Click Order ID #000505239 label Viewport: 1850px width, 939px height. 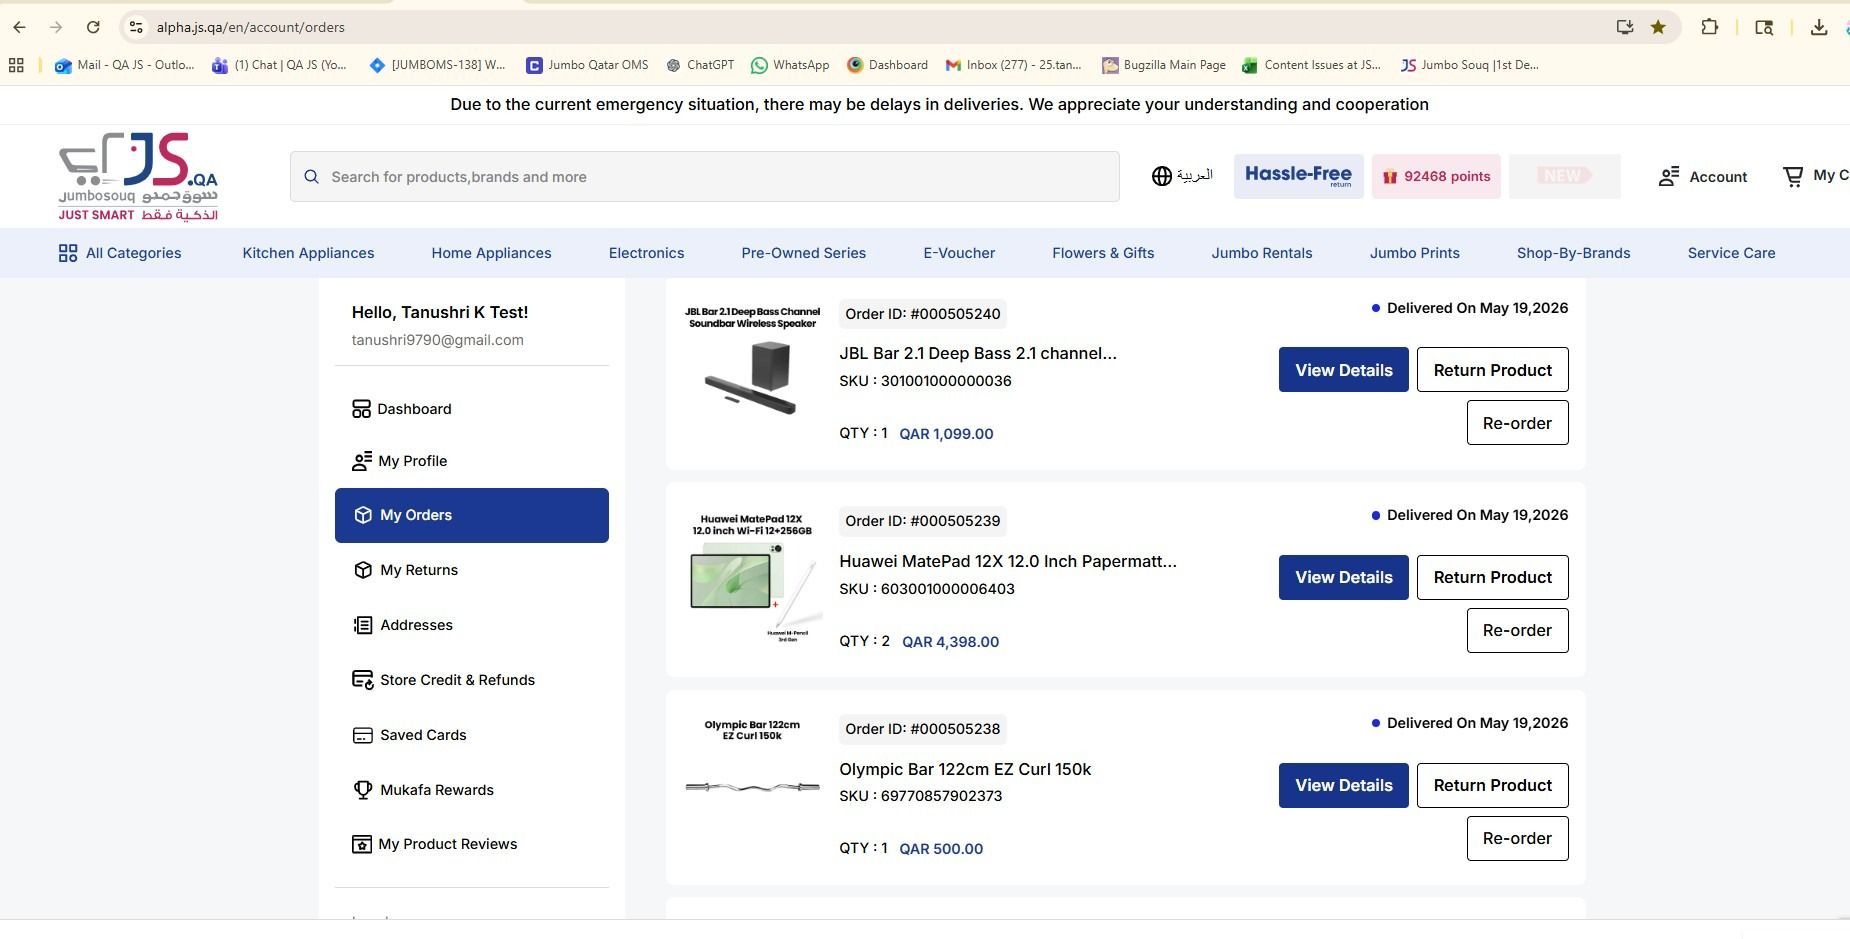(x=922, y=521)
